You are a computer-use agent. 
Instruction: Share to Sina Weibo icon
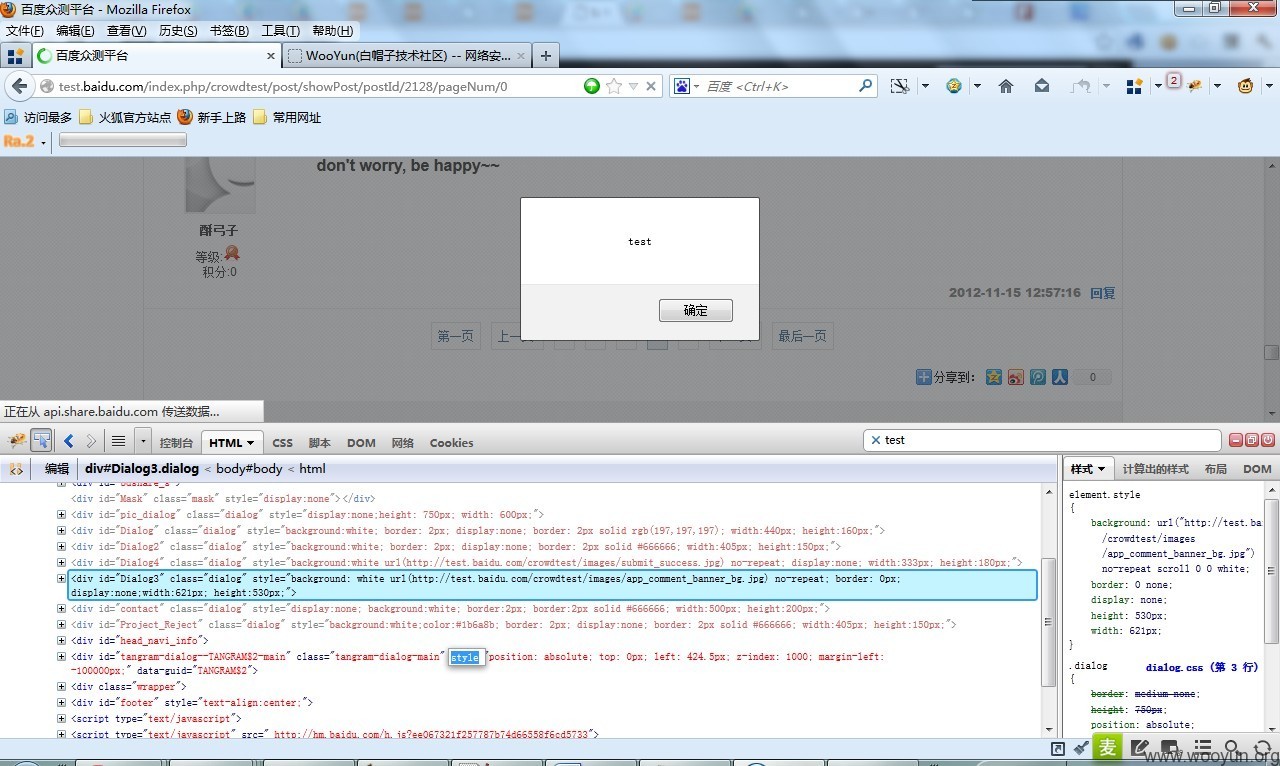[1015, 377]
